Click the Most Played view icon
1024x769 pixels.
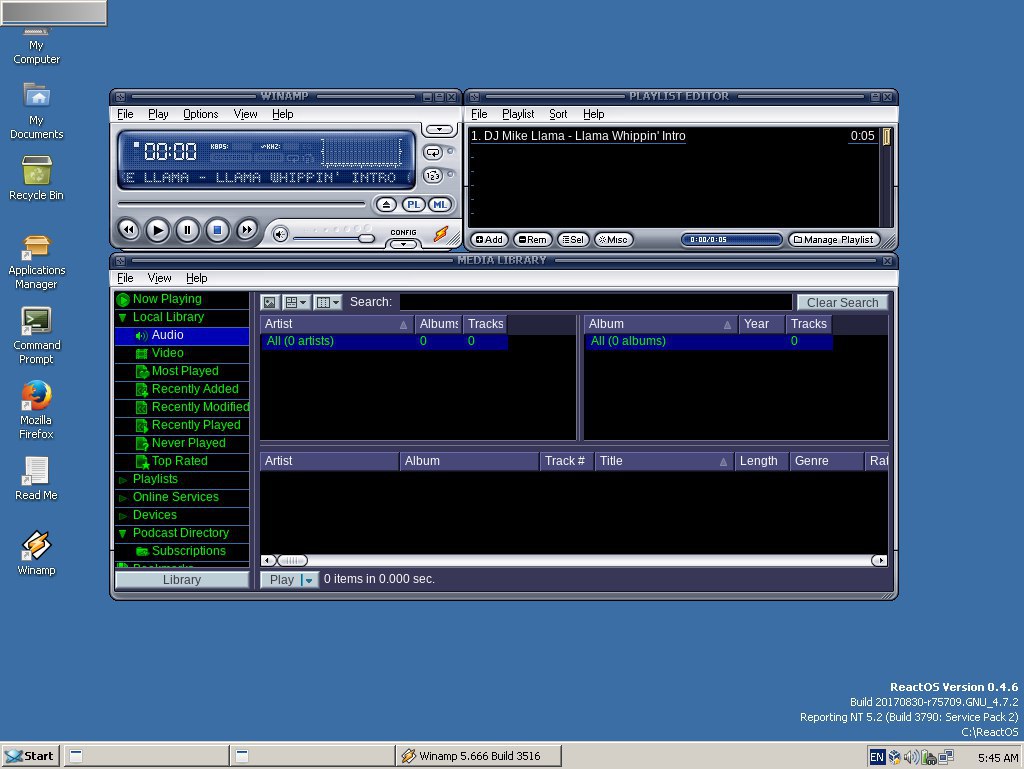142,371
